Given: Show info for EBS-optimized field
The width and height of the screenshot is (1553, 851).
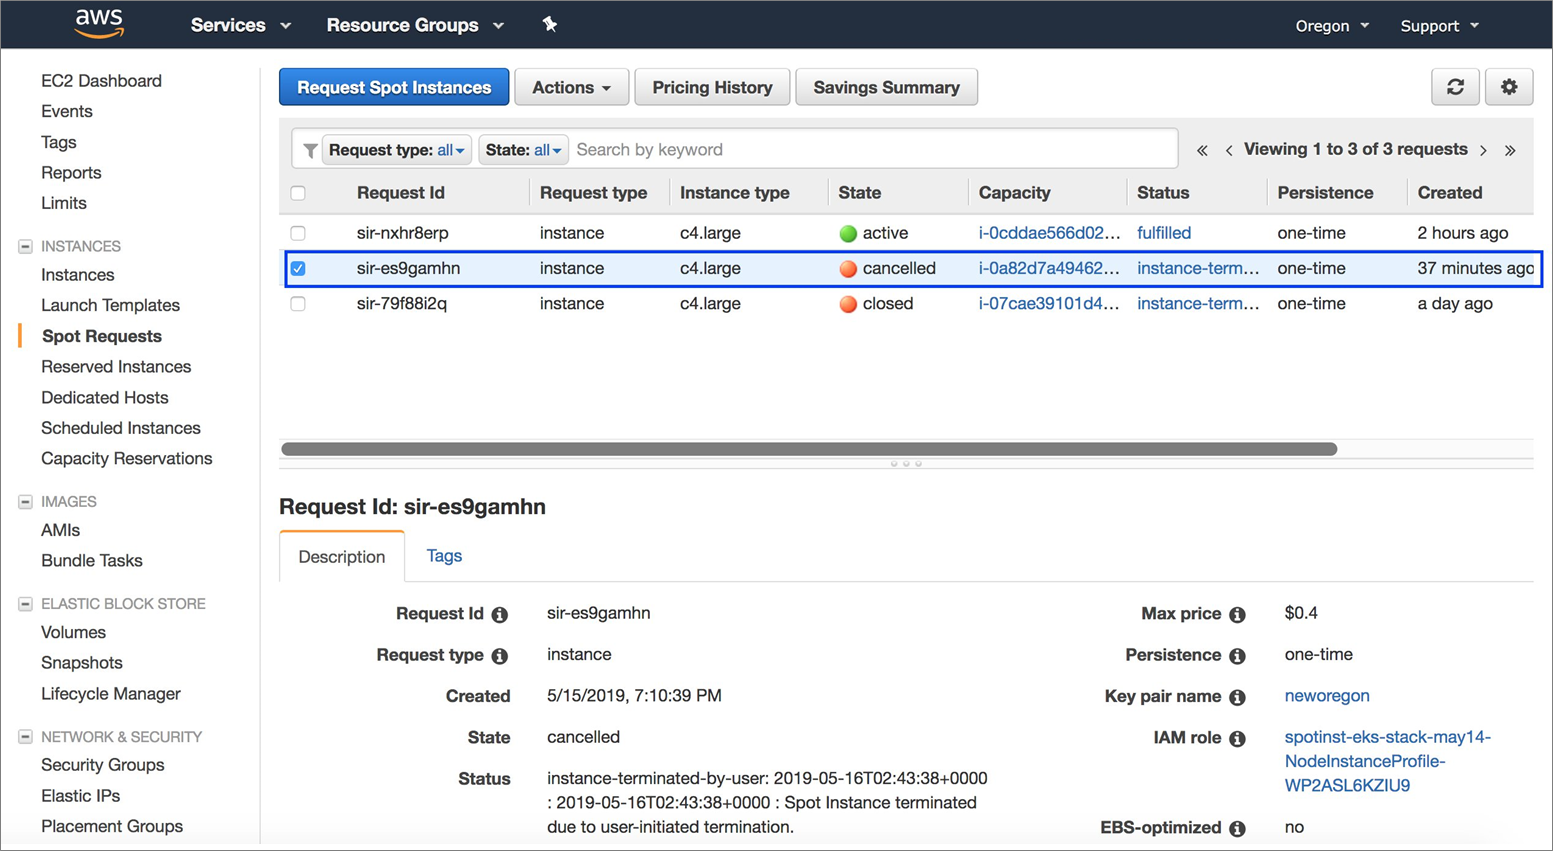Looking at the screenshot, I should (x=1237, y=828).
